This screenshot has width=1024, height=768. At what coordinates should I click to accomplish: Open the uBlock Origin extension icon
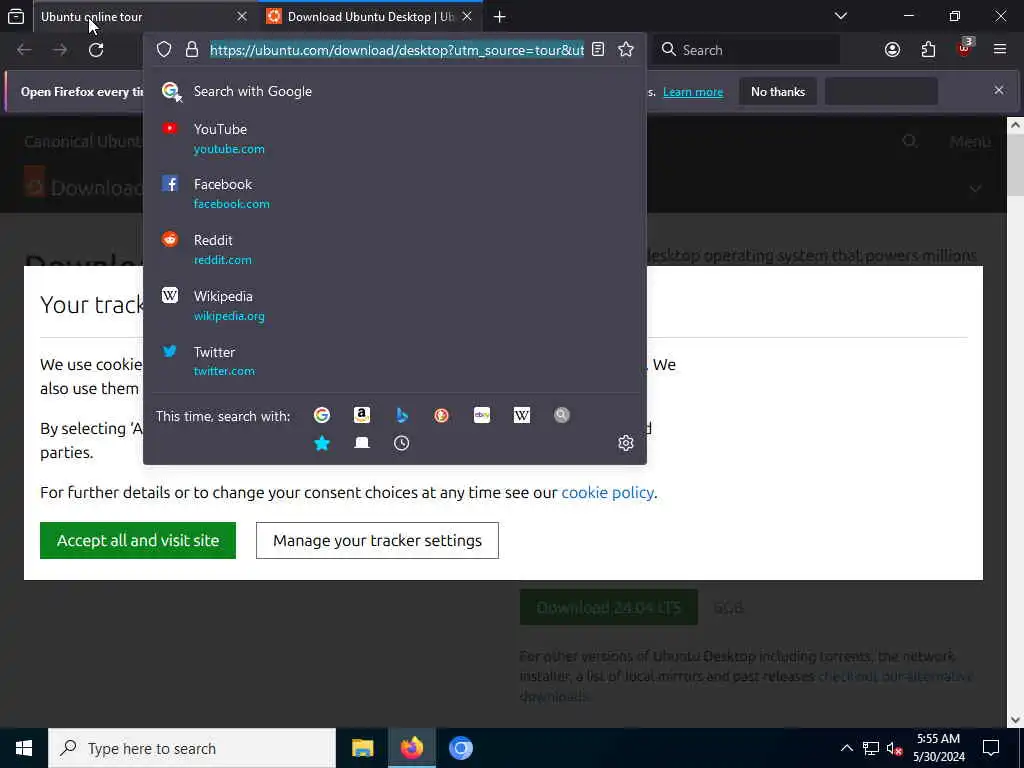click(x=965, y=48)
